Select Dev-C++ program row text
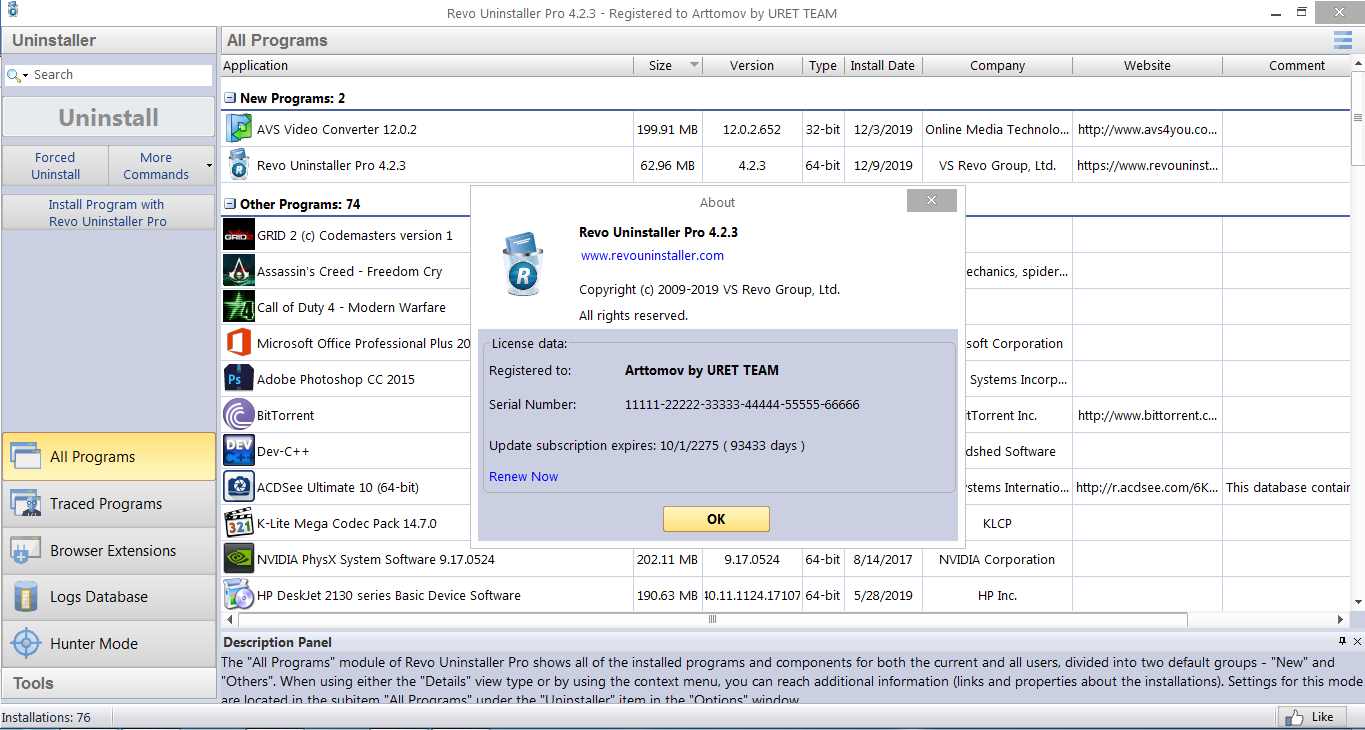1365x730 pixels. click(x=283, y=451)
